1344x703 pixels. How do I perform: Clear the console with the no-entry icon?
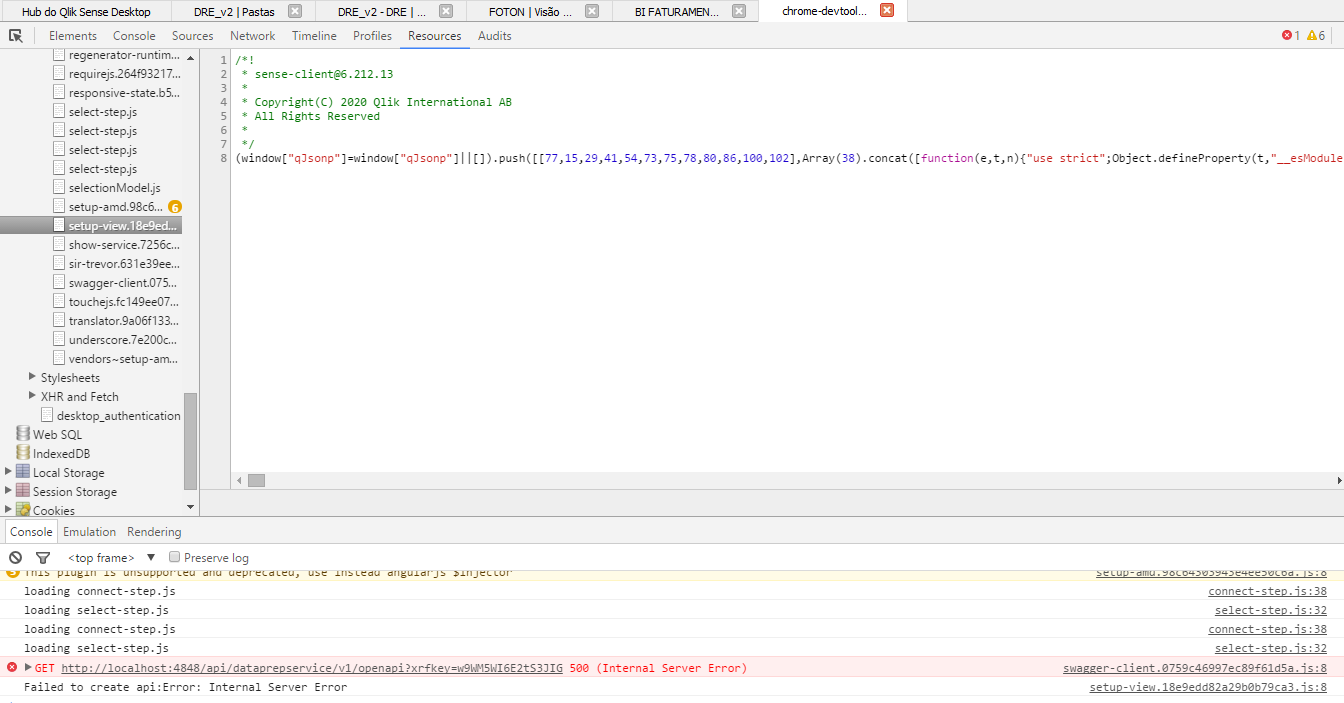pos(14,557)
